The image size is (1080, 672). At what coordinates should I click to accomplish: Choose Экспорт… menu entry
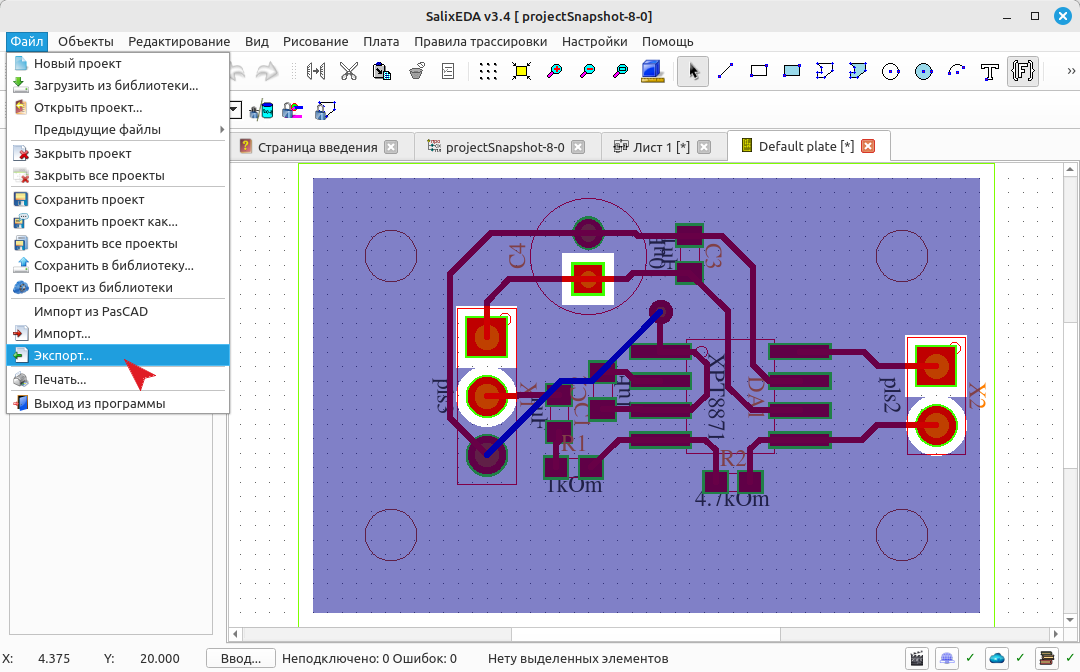(118, 355)
